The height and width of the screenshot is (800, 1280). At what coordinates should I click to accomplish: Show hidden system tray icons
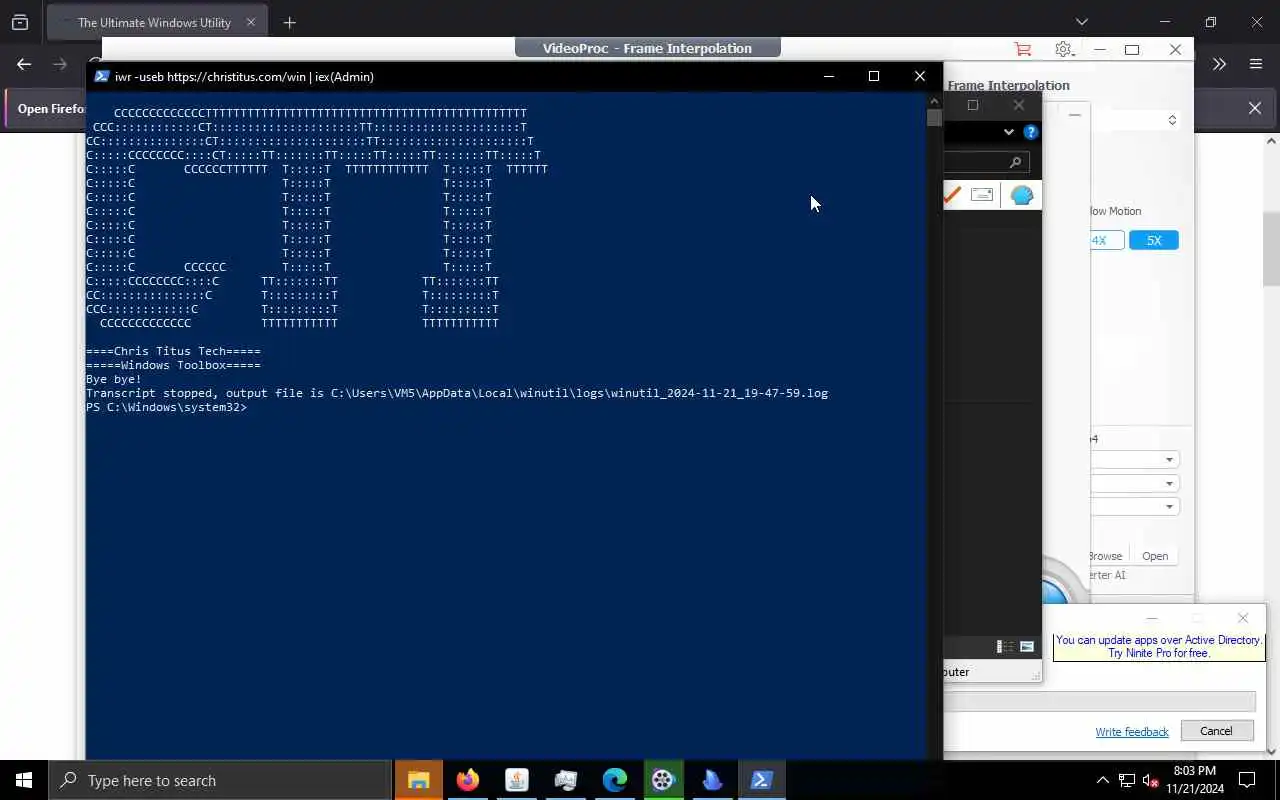coord(1103,780)
